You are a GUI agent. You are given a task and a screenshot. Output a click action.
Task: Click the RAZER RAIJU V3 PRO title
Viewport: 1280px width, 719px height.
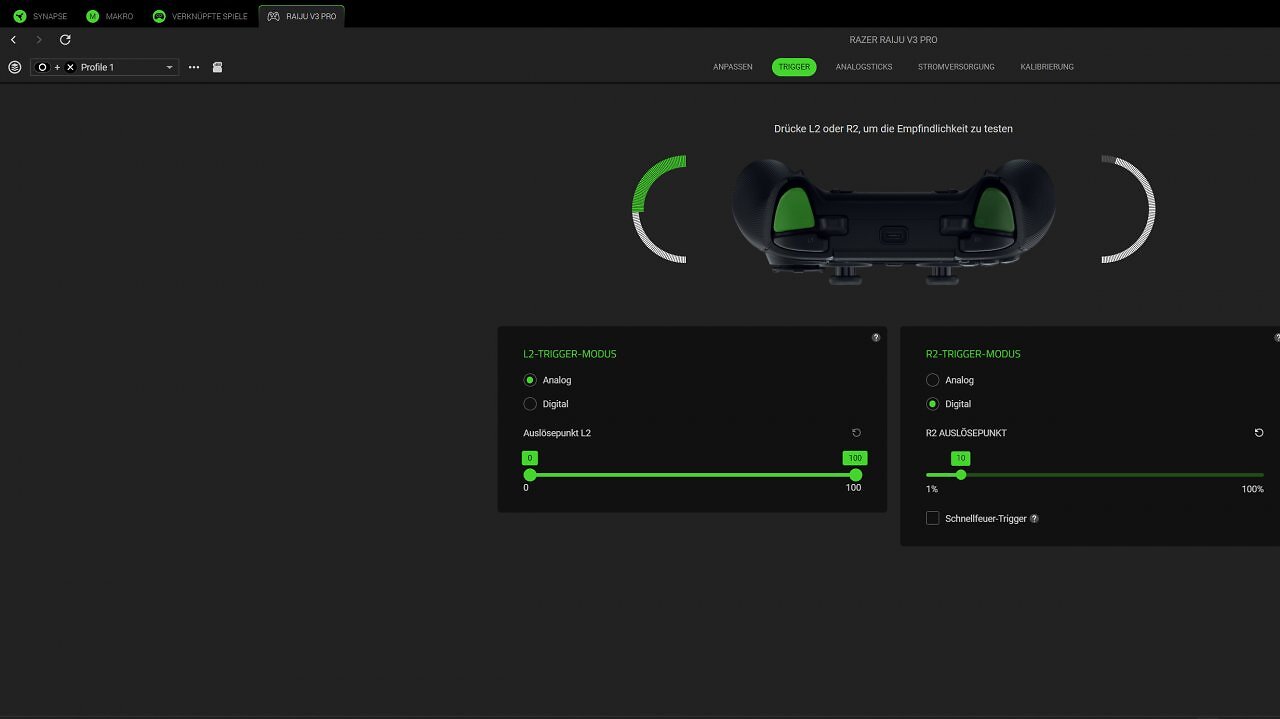coord(893,40)
